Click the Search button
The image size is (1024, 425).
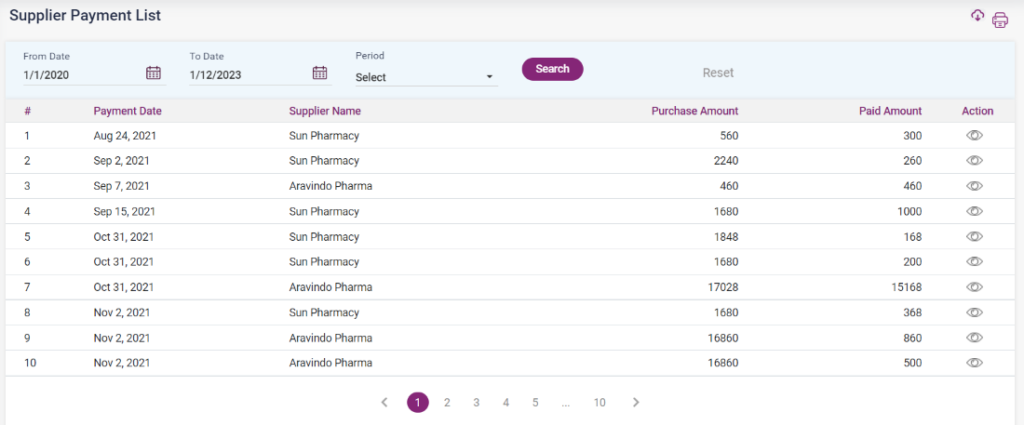[552, 69]
